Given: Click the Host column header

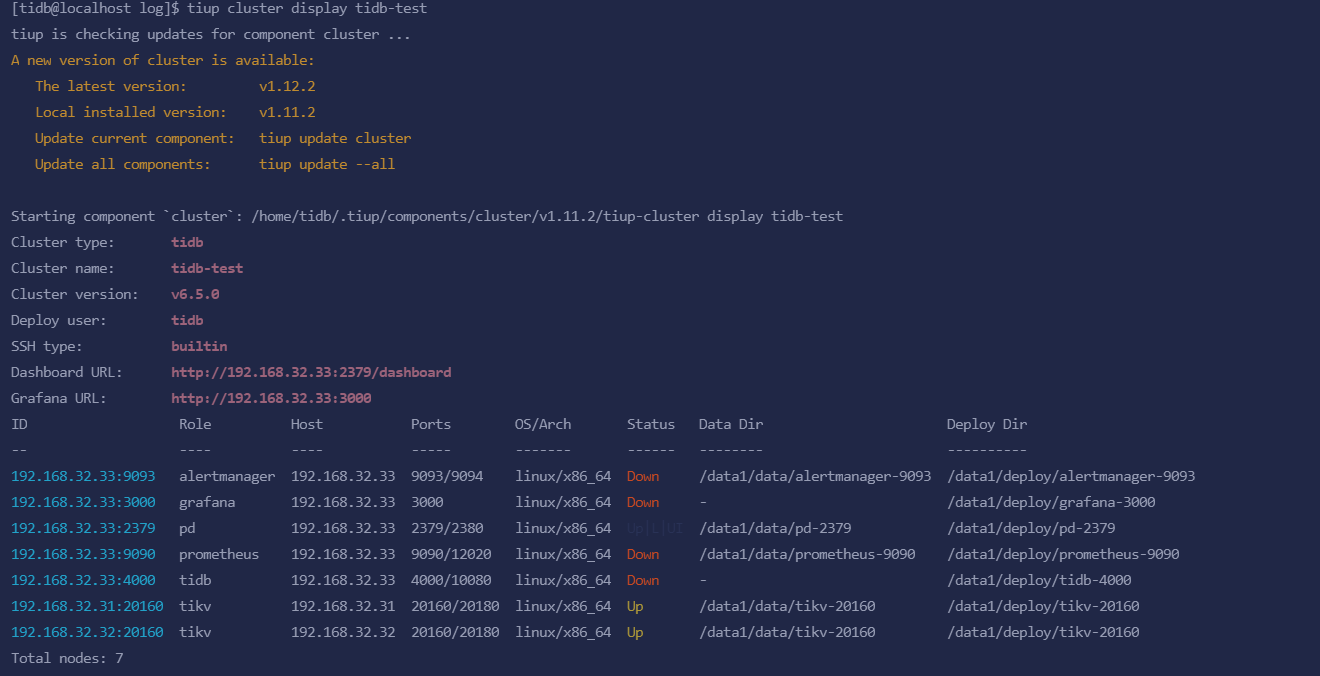Looking at the screenshot, I should (307, 424).
